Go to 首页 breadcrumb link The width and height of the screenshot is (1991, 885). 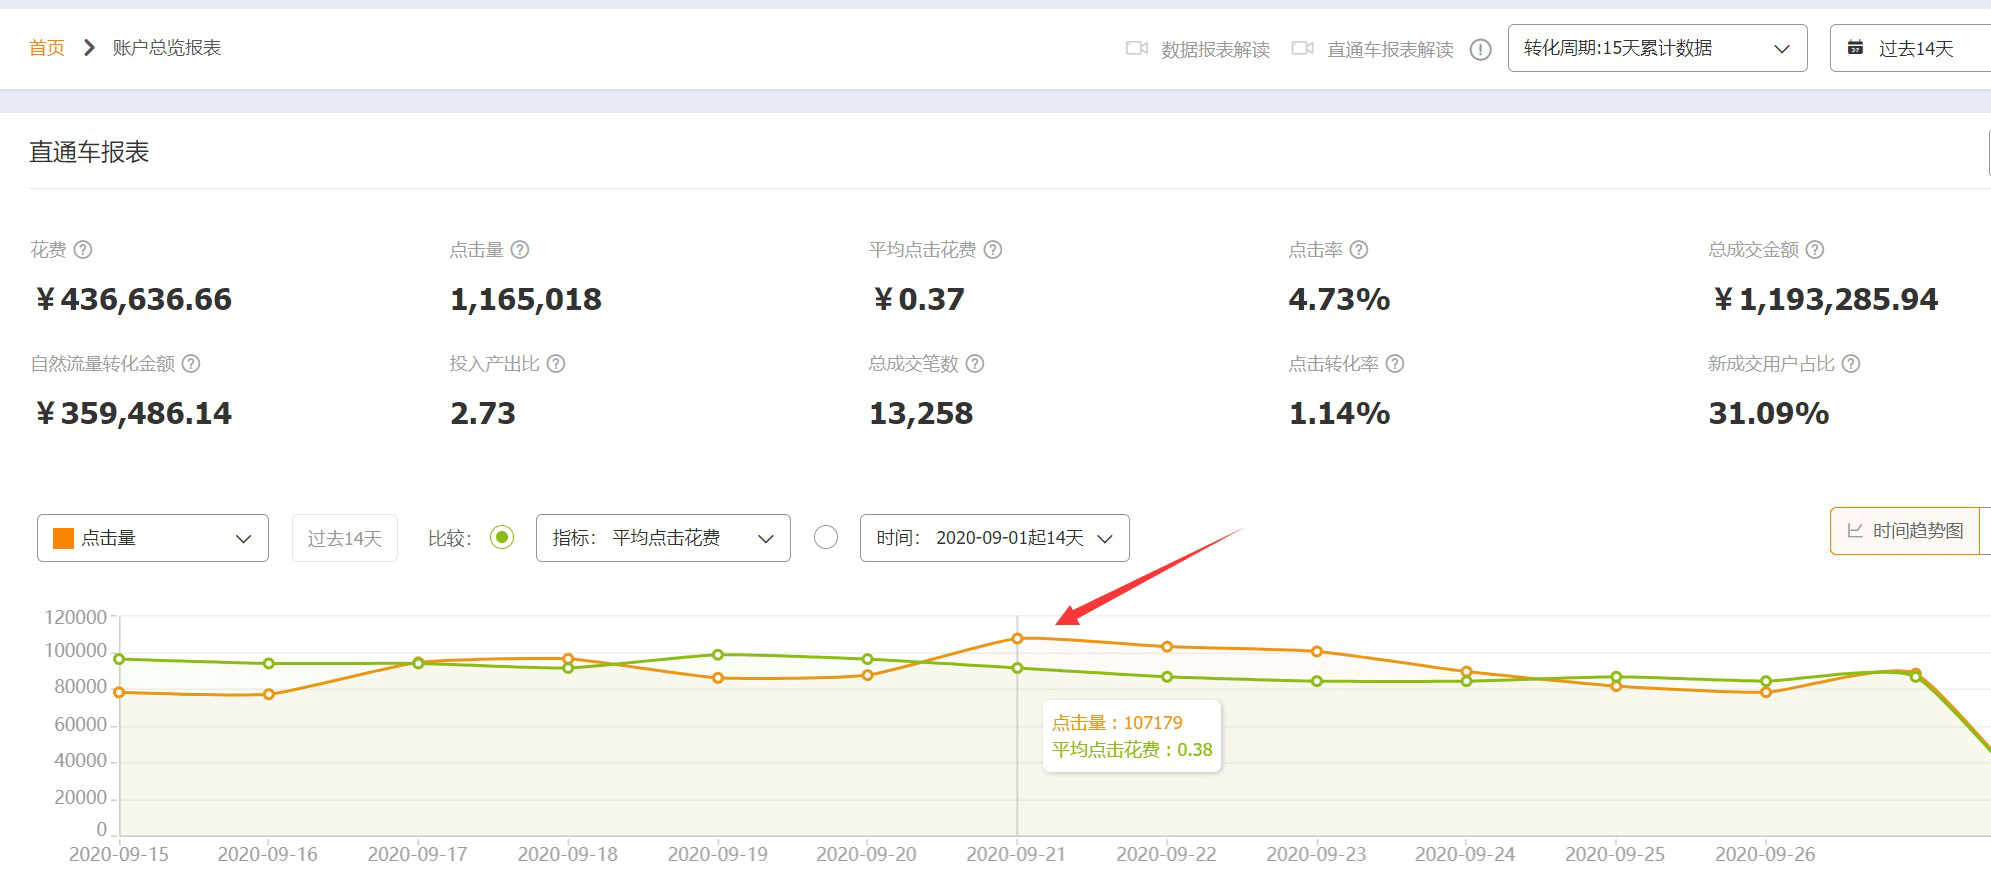pyautogui.click(x=46, y=48)
